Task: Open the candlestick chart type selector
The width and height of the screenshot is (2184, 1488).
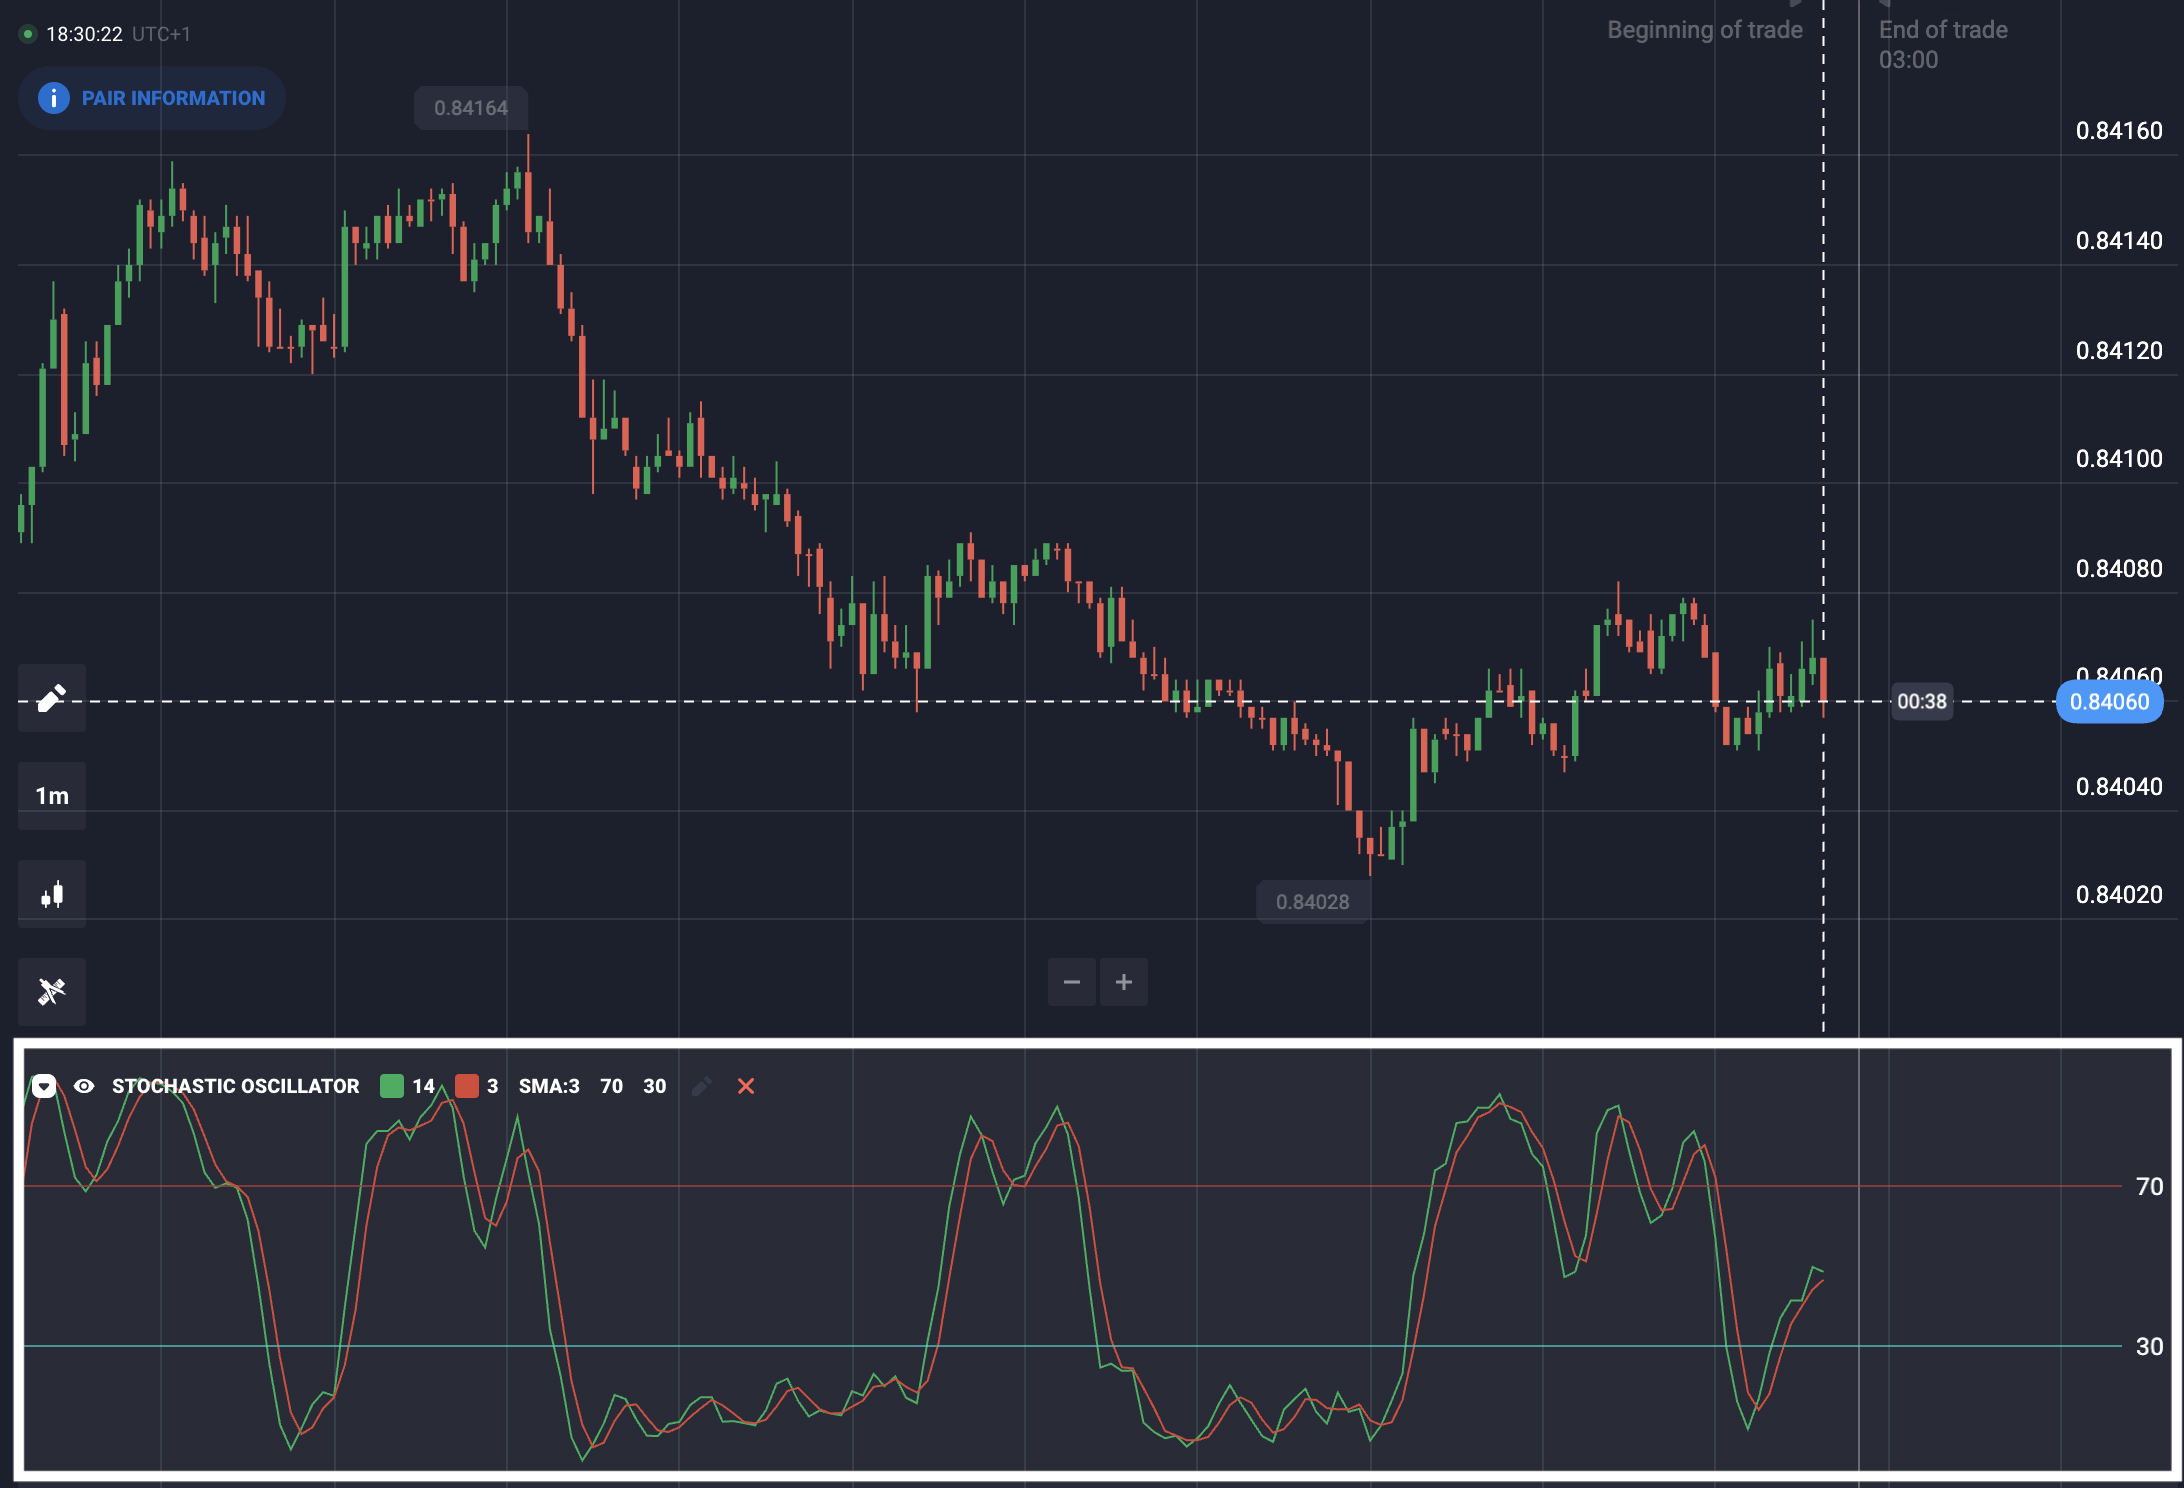Action: (x=52, y=894)
